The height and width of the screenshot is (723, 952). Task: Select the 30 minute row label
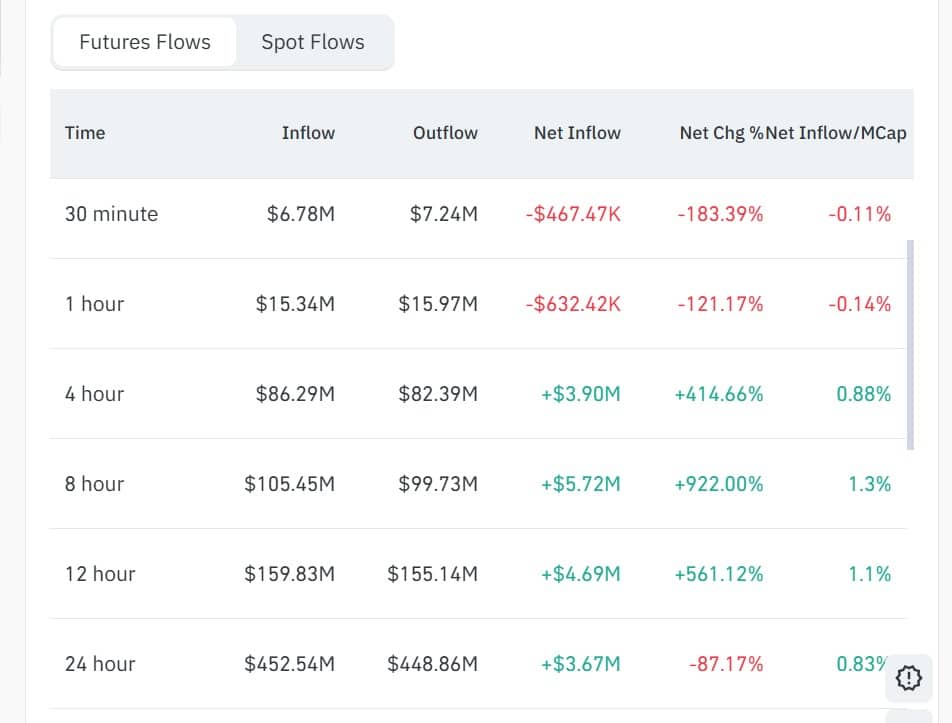point(111,214)
